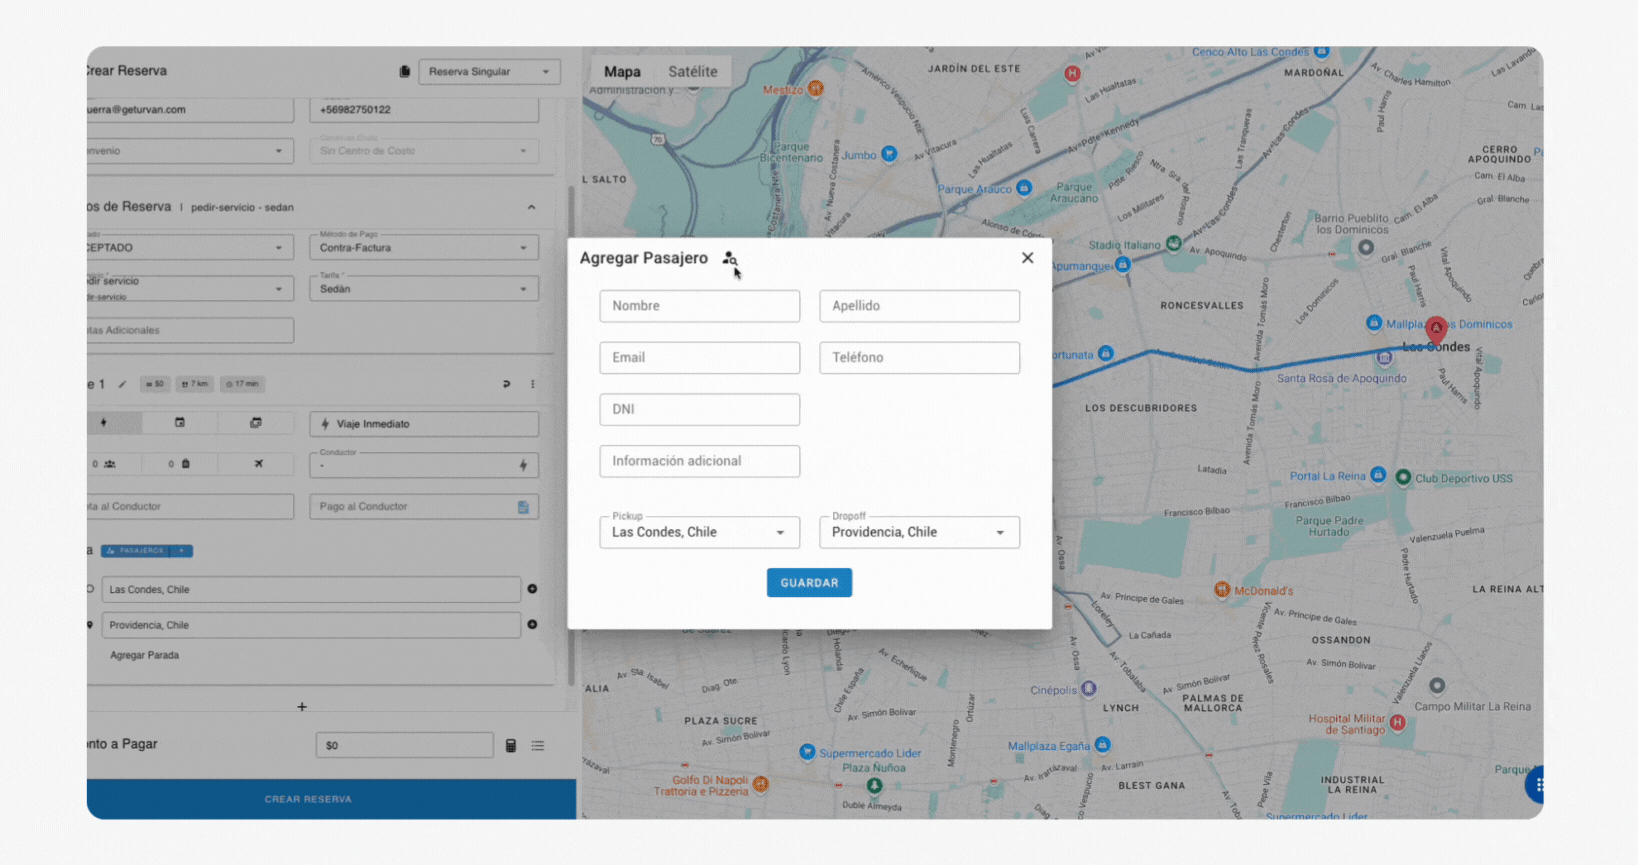Click the Agregar Parada link
Image resolution: width=1638 pixels, height=865 pixels.
[145, 655]
